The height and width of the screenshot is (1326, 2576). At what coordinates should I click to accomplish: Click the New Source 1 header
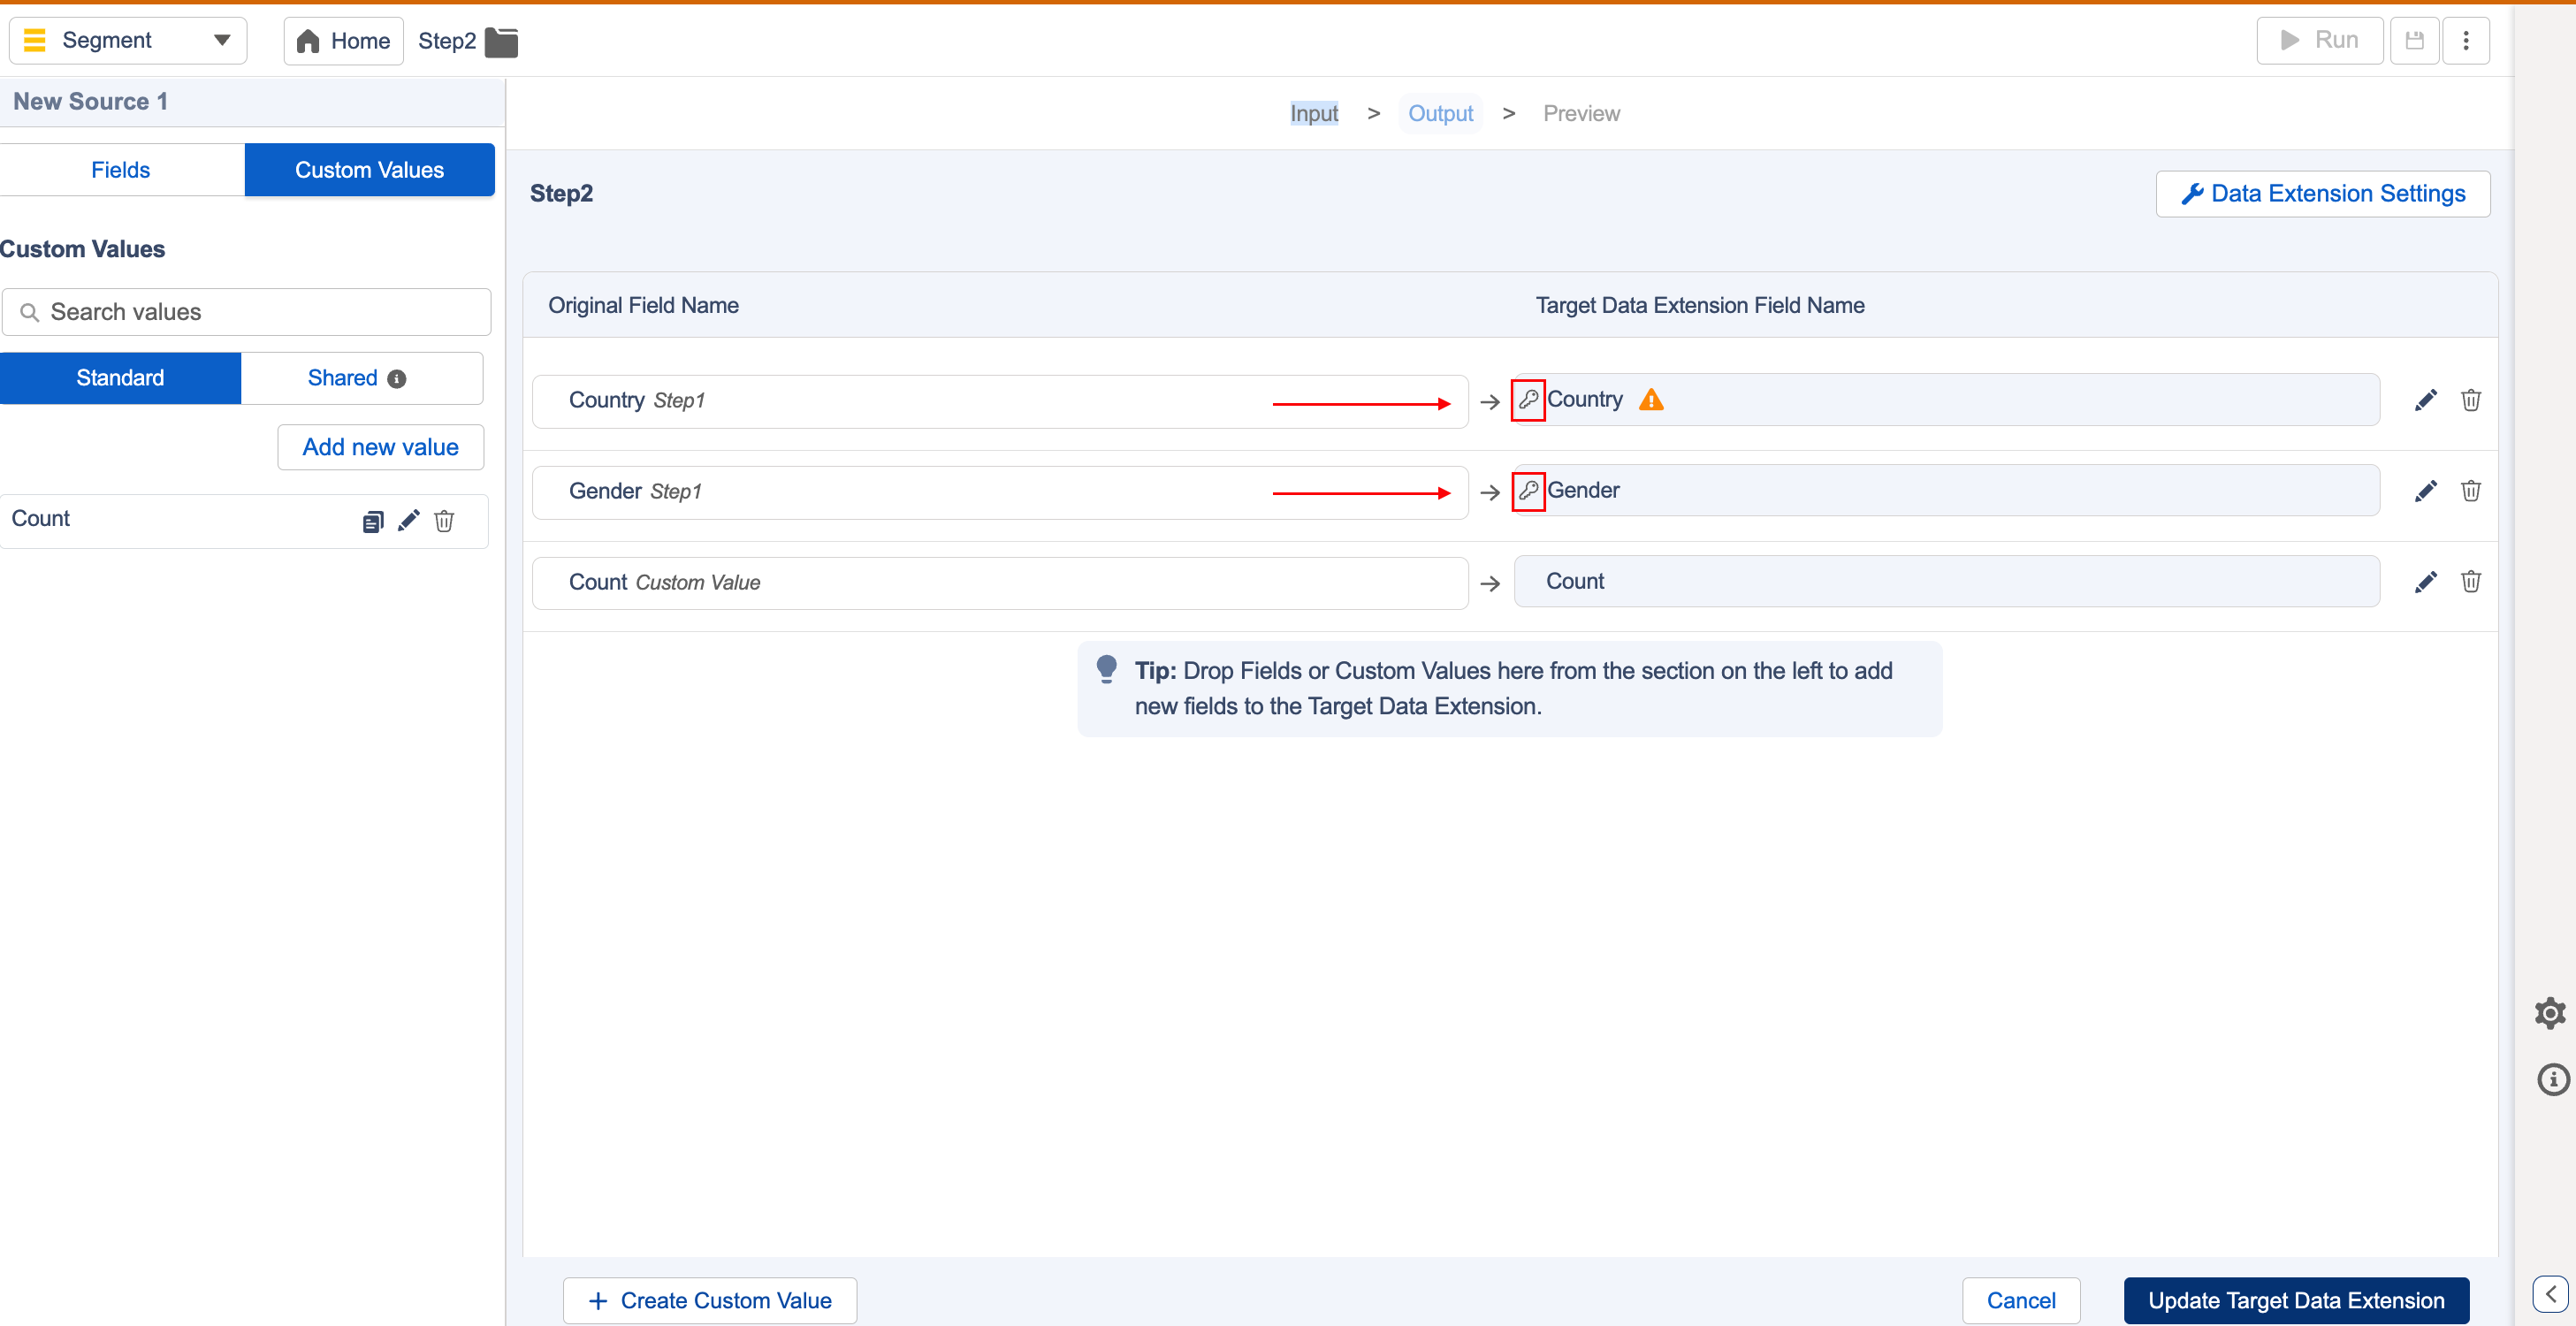point(252,101)
